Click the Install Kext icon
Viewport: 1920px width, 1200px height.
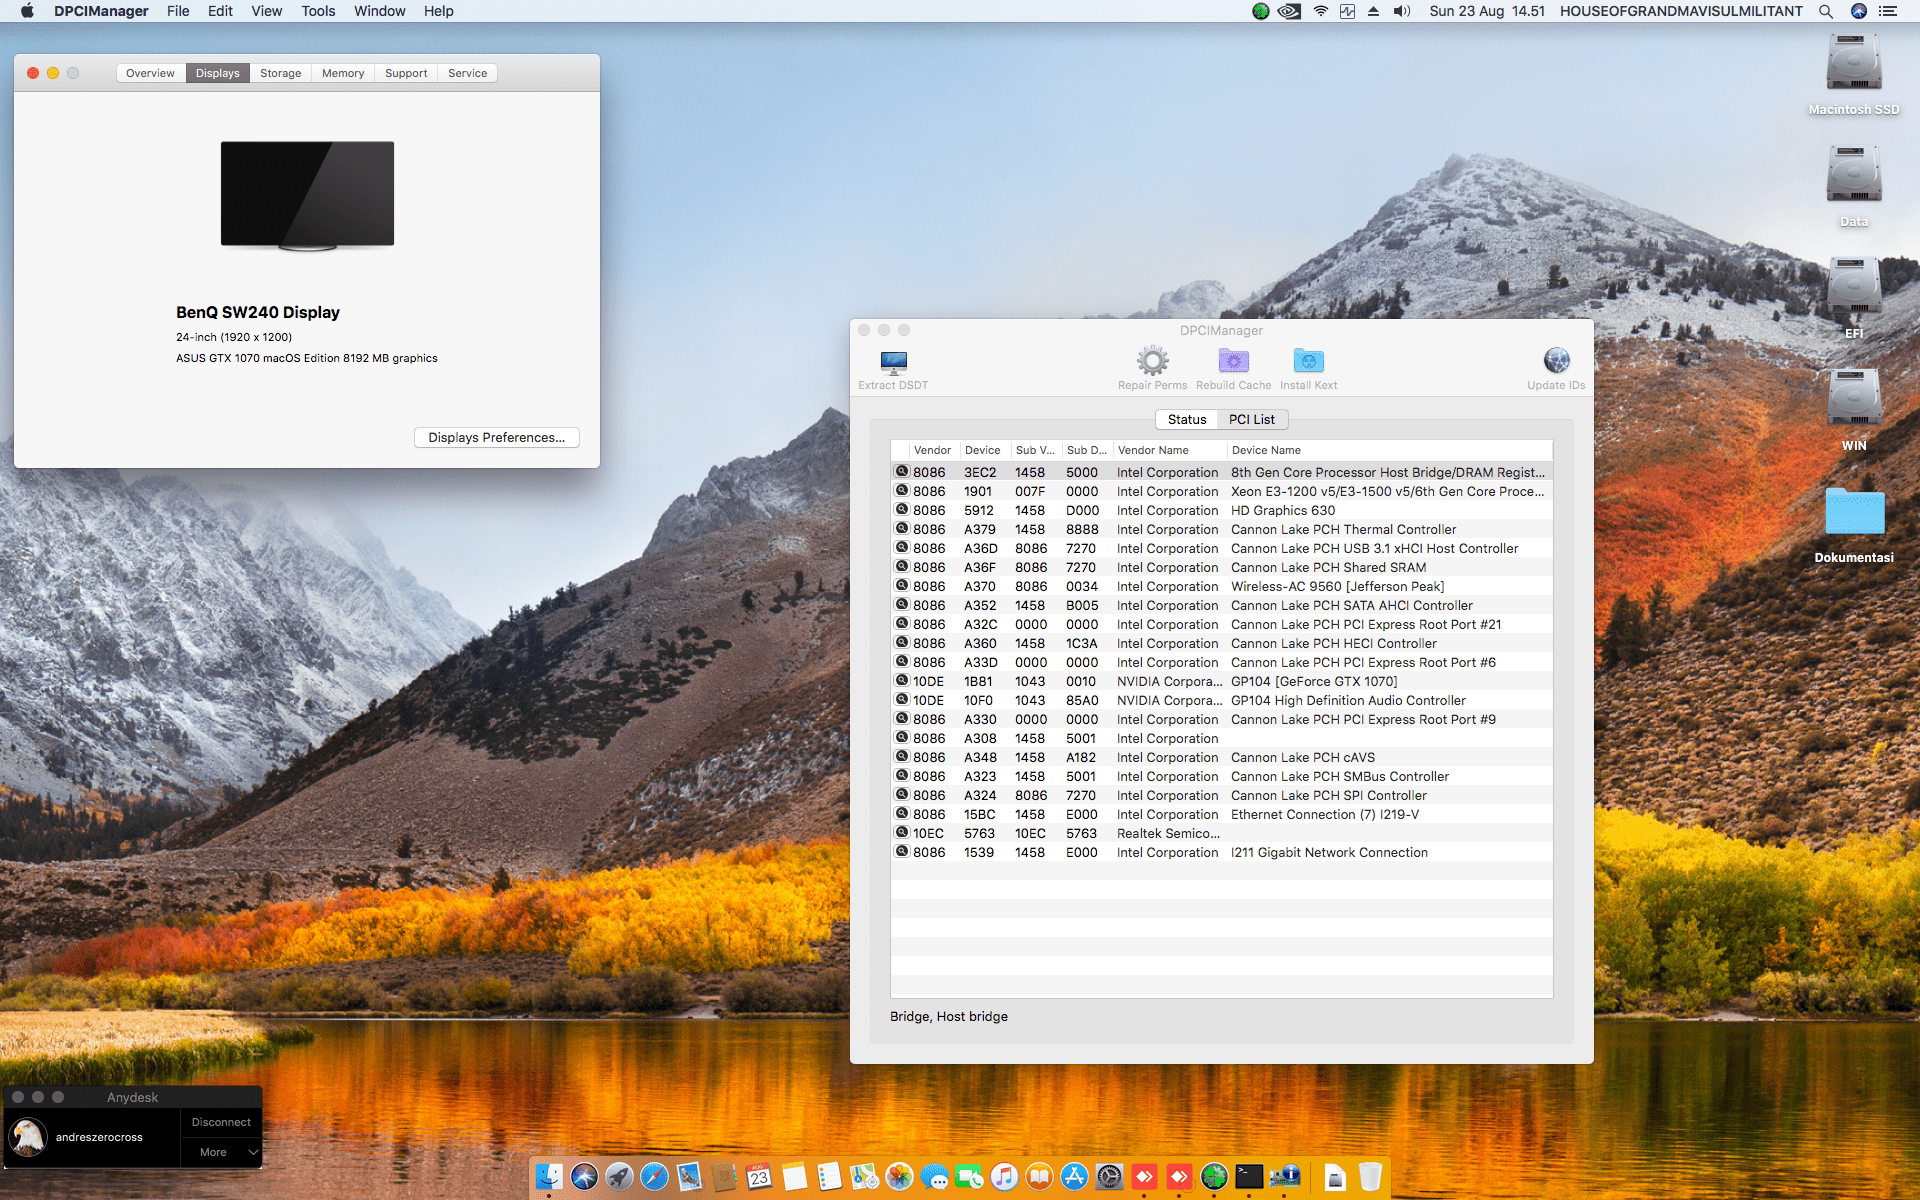pyautogui.click(x=1308, y=361)
